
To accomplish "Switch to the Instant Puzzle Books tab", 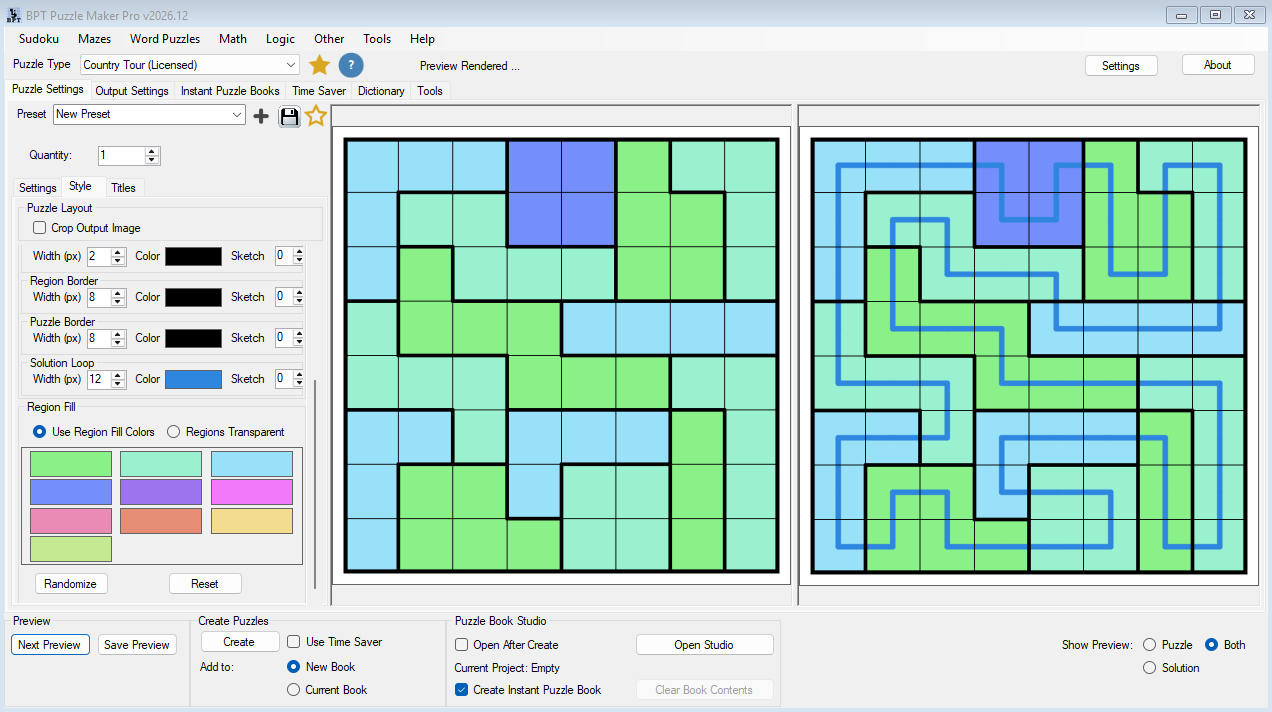I will (x=230, y=91).
